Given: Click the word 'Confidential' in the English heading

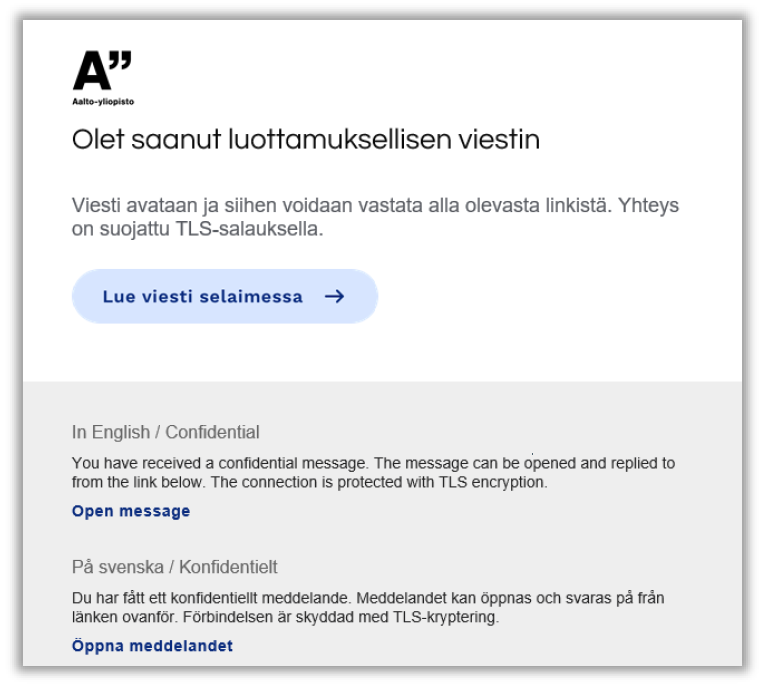Looking at the screenshot, I should click(x=212, y=433).
